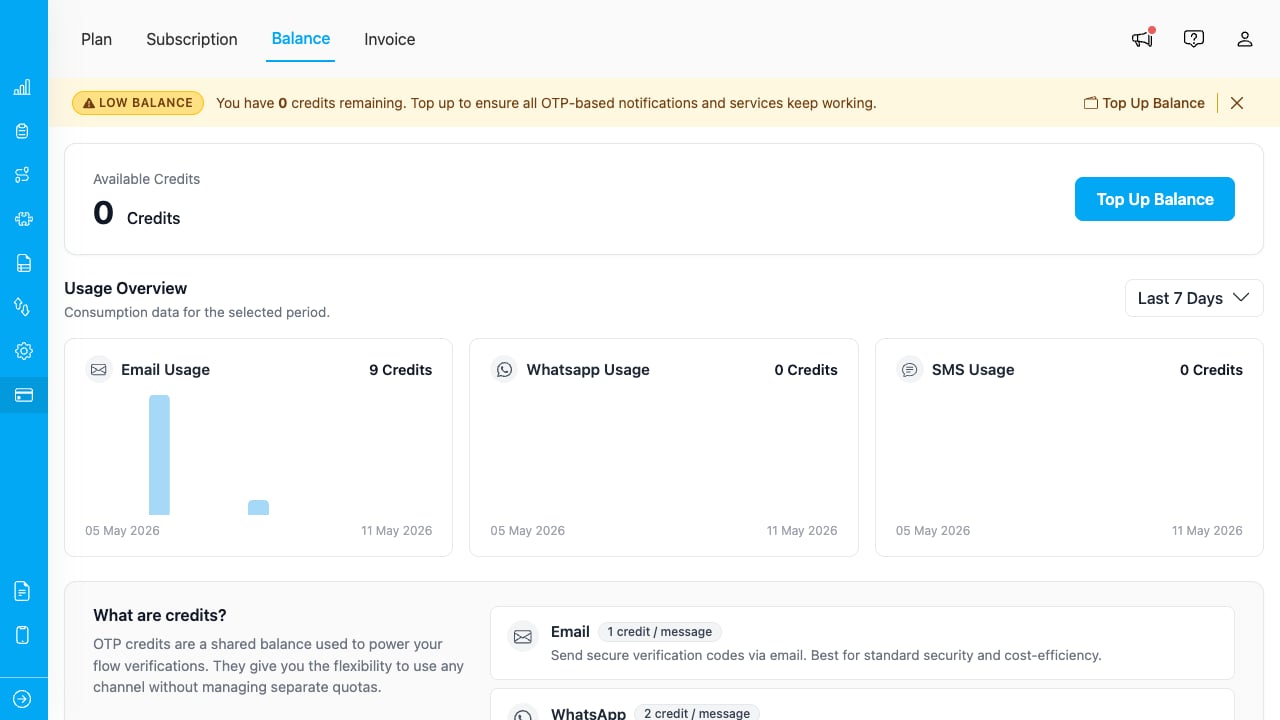Click the envelope icon beside Email pricing row
The image size is (1280, 720).
523,636
